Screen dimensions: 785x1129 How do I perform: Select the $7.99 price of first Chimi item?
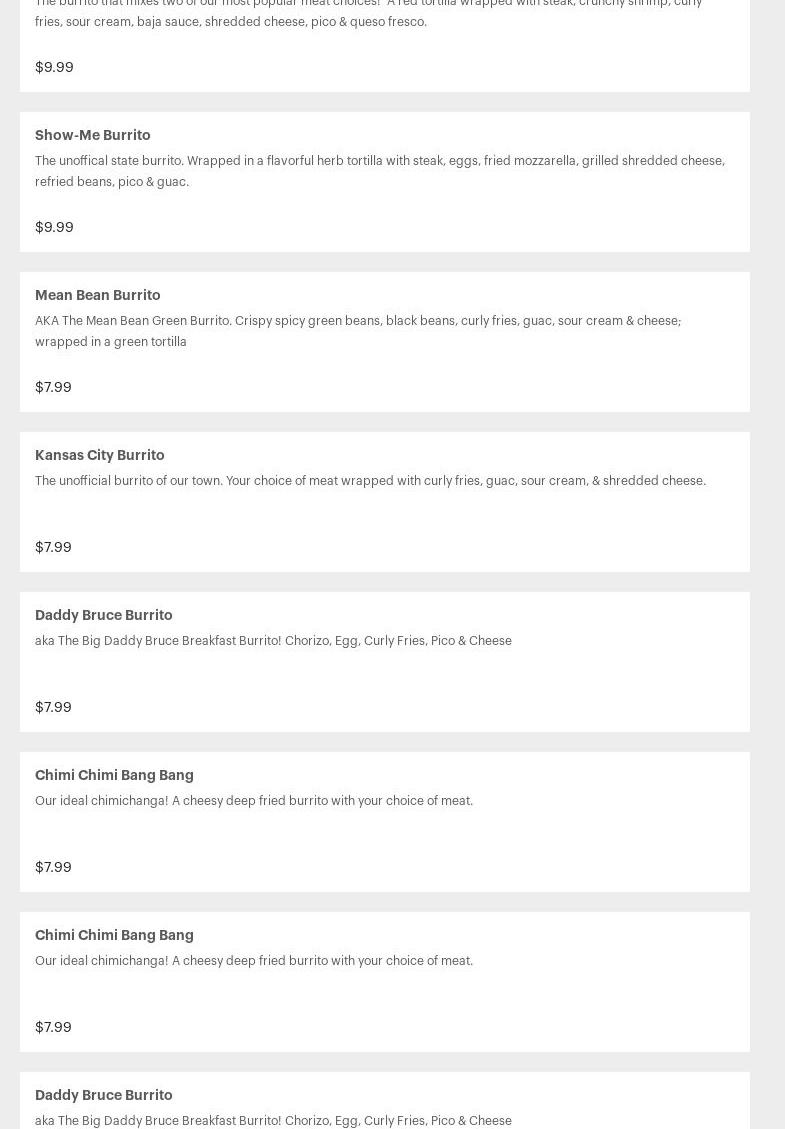[53, 867]
